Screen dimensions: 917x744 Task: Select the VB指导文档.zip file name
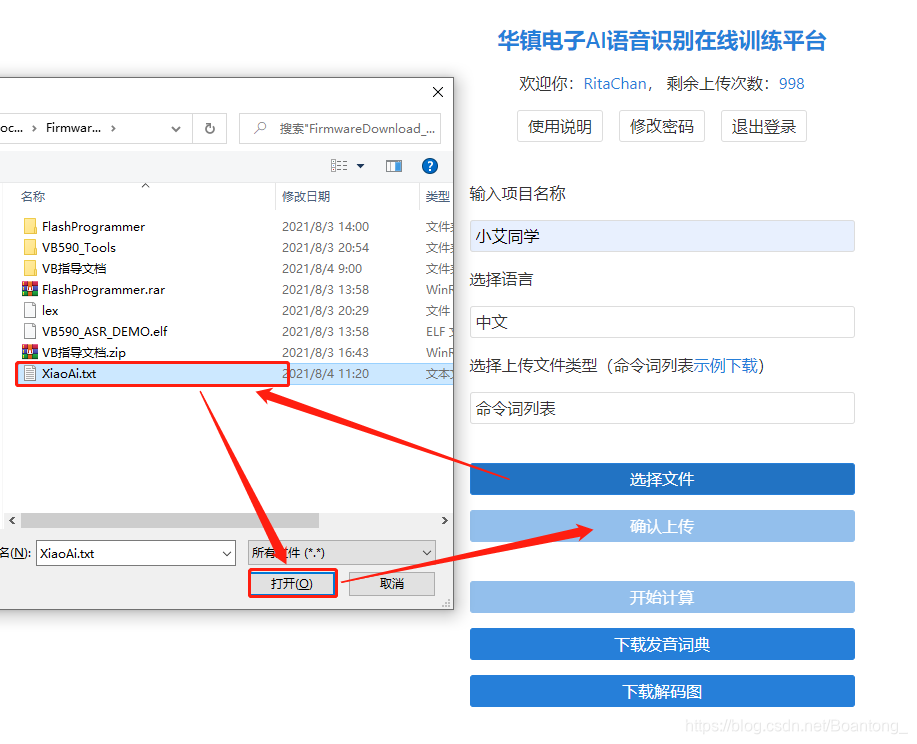[84, 353]
